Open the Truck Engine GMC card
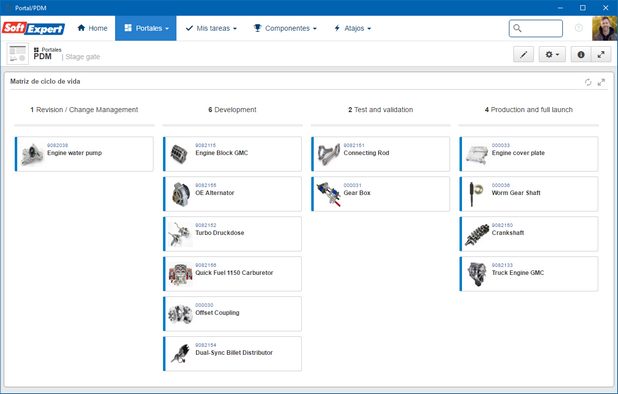Viewport: 618px width, 394px height. point(529,274)
